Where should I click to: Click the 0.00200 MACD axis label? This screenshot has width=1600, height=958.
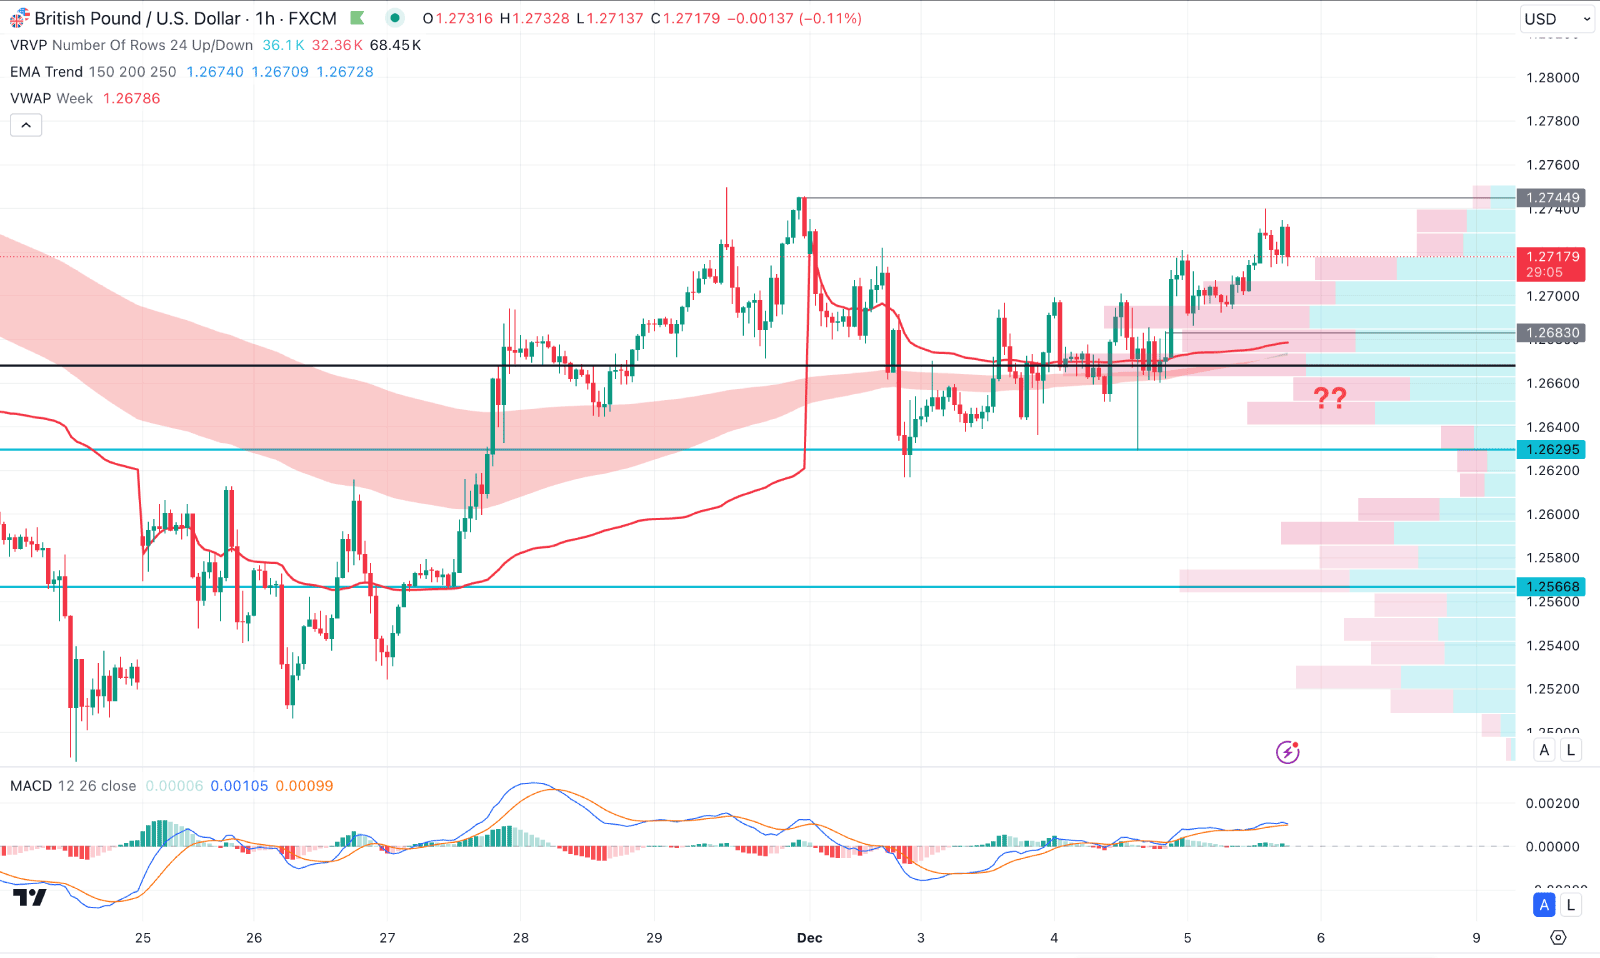tap(1553, 803)
